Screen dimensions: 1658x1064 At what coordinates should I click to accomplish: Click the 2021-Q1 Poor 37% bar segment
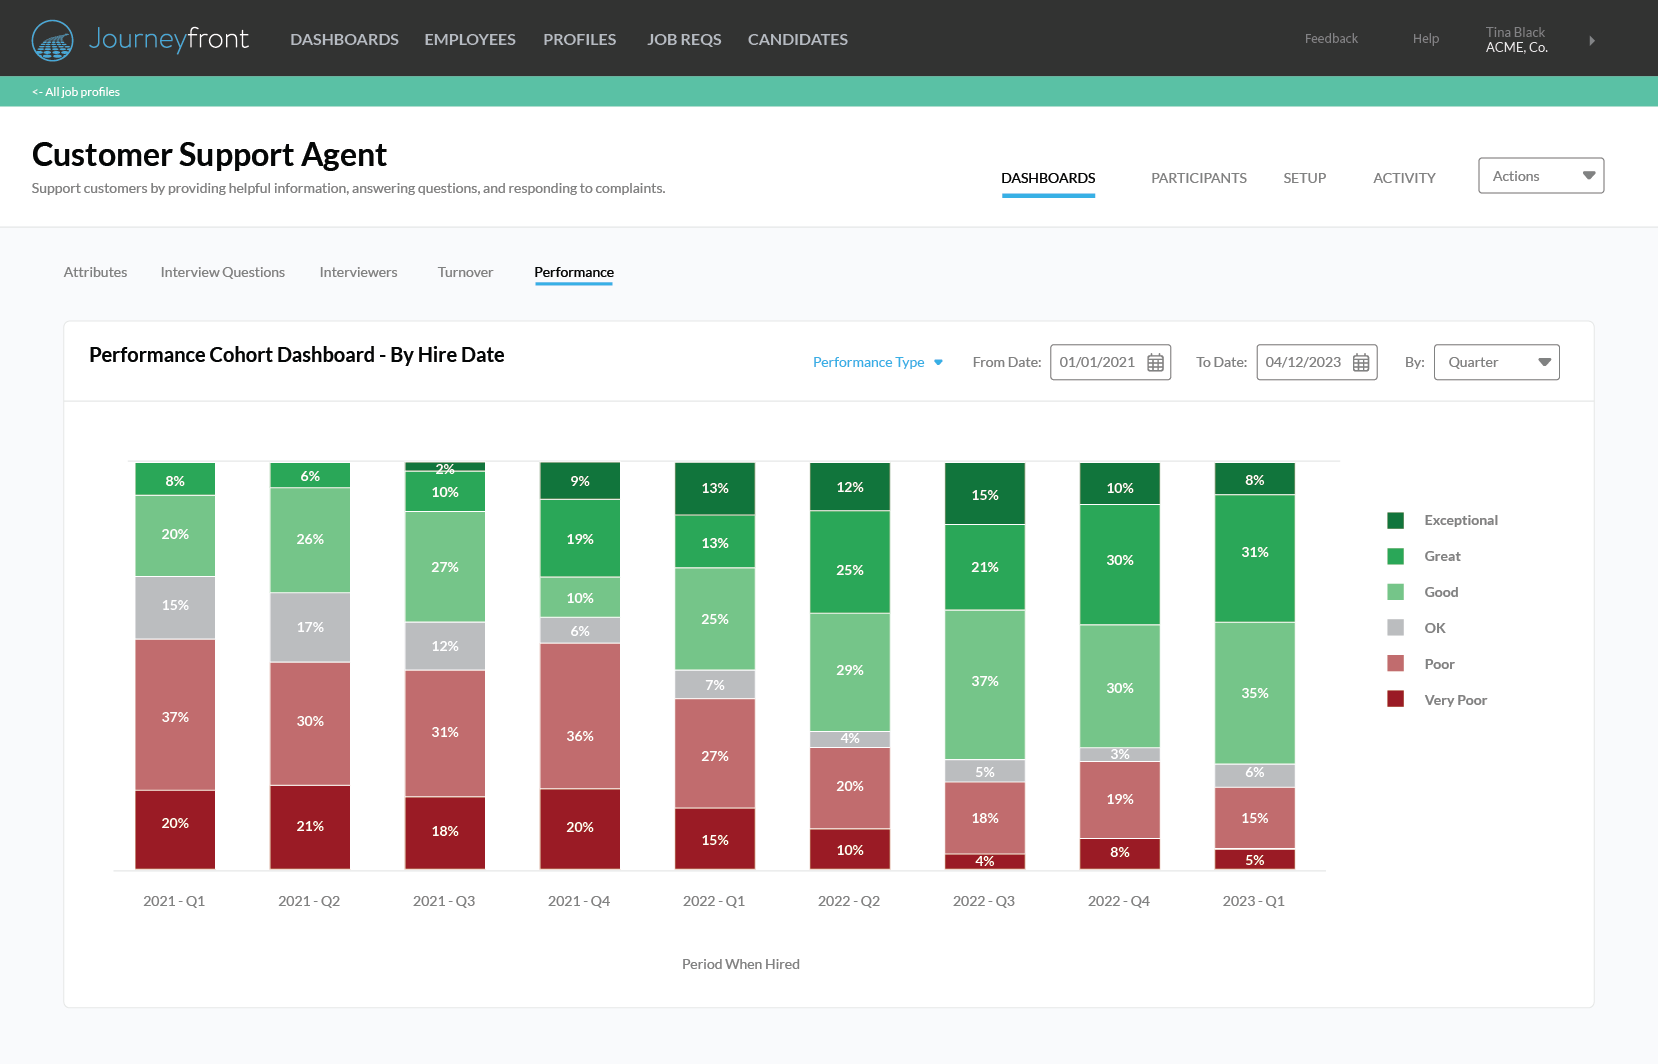pyautogui.click(x=175, y=715)
